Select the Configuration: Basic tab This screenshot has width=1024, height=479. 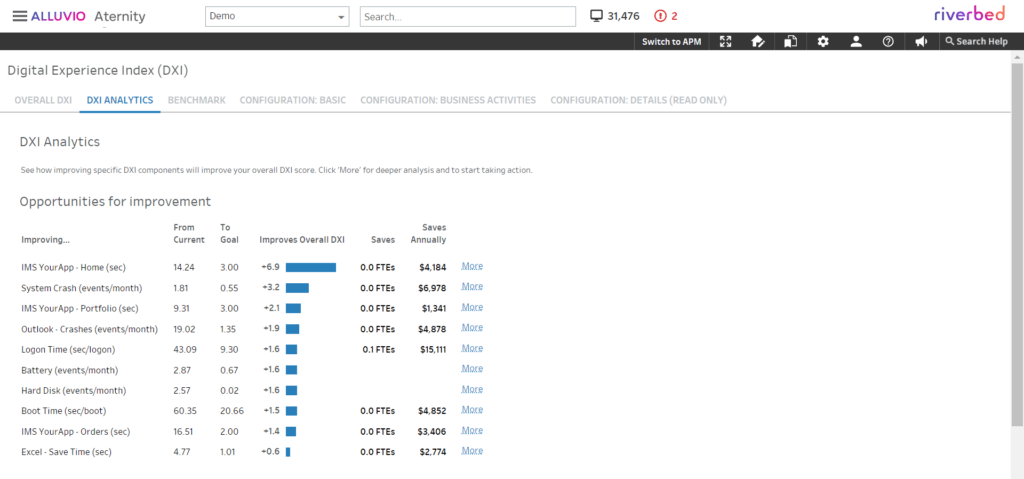tap(293, 100)
